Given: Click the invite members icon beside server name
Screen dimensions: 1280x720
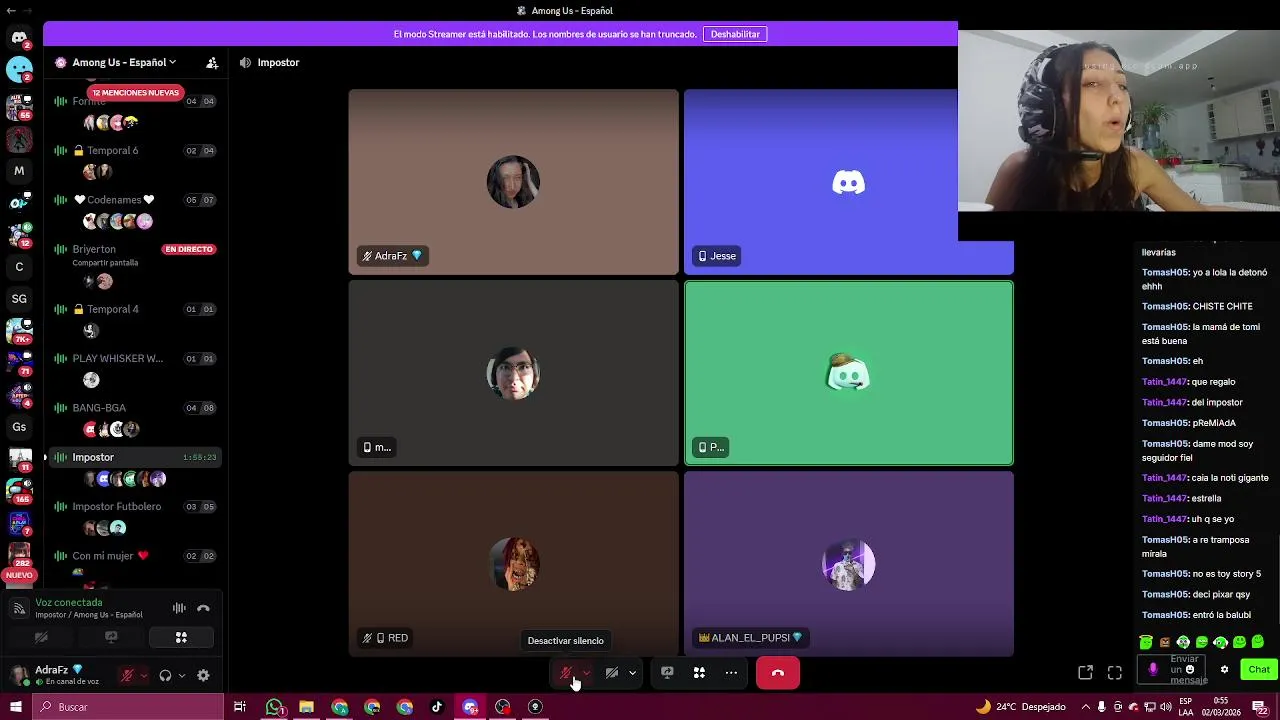Looking at the screenshot, I should pos(212,62).
